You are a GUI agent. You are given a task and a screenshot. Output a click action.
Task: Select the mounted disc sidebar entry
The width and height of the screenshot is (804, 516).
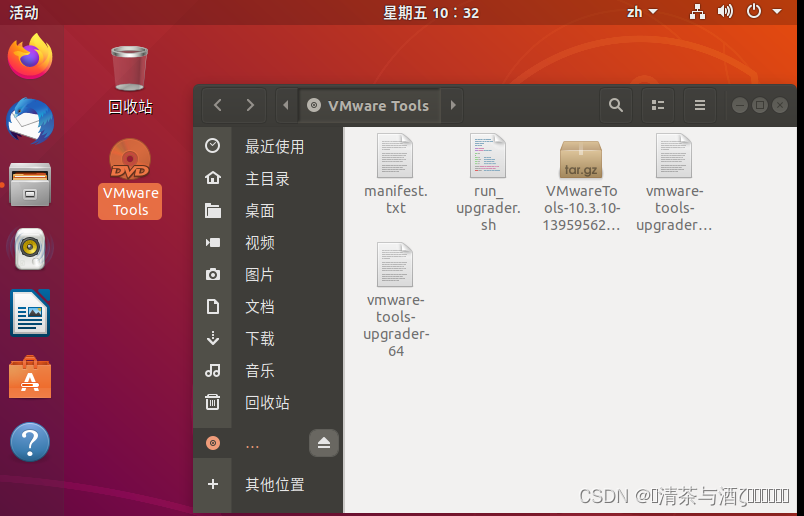[x=251, y=443]
